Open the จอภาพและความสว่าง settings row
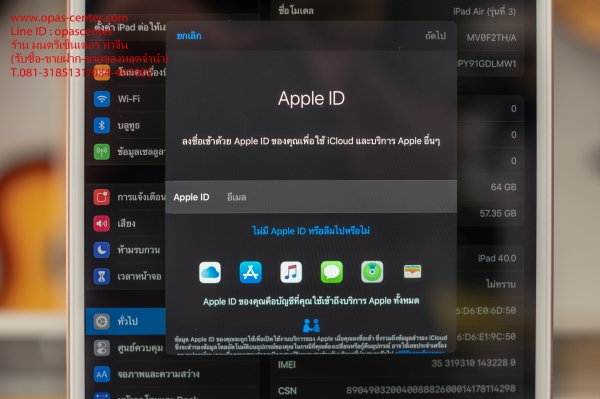This screenshot has height=399, width=600. click(x=172, y=374)
